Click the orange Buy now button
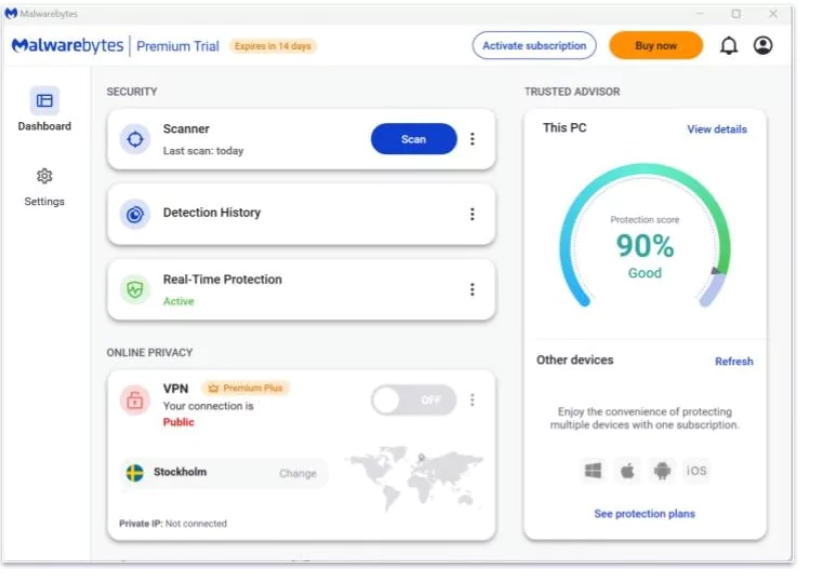Screen dimensions: 813x574 (x=656, y=46)
